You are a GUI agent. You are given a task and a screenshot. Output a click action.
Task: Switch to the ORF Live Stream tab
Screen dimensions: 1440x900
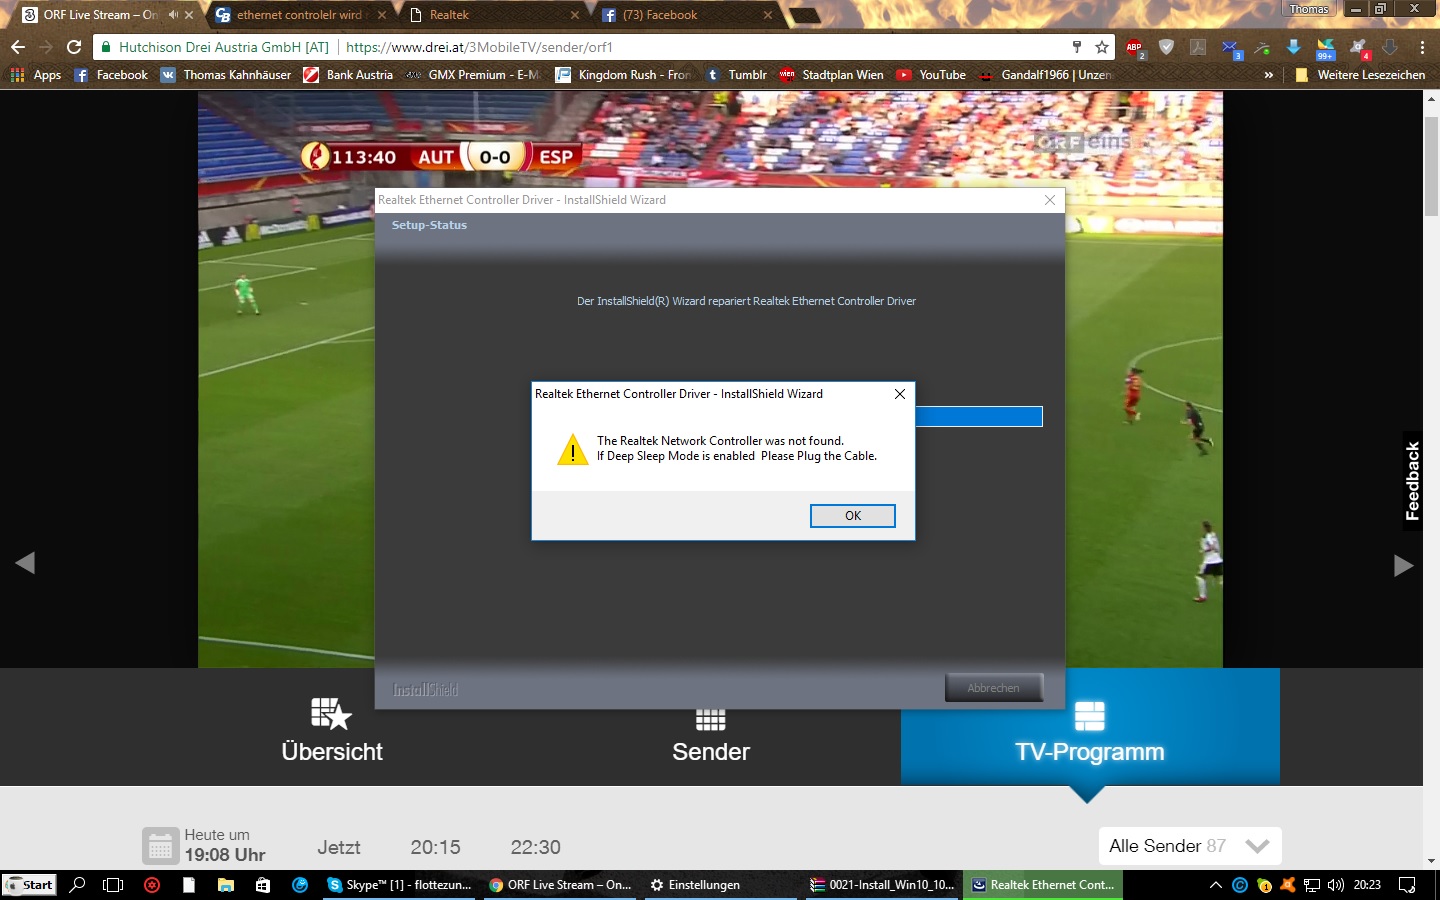click(100, 15)
